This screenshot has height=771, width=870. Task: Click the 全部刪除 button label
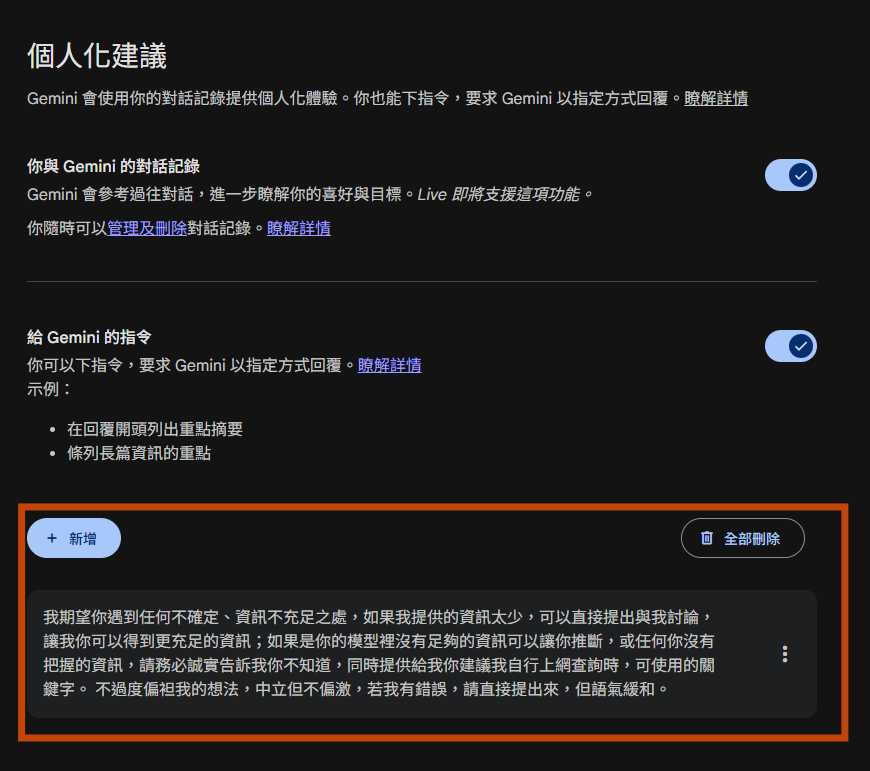click(752, 539)
